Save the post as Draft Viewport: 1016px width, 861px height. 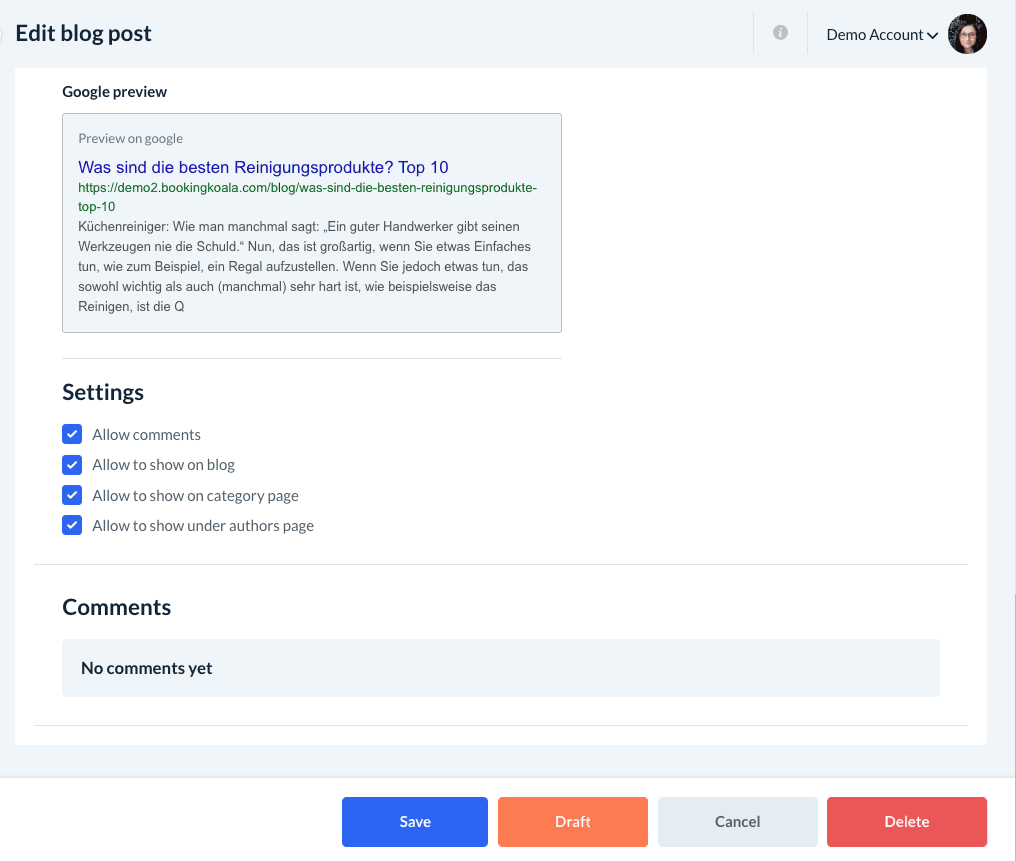click(573, 822)
